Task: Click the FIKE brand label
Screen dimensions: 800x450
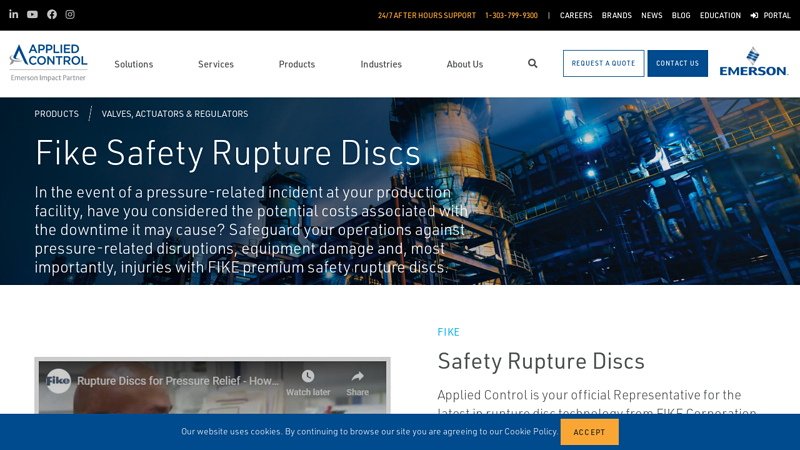Action: [x=448, y=332]
